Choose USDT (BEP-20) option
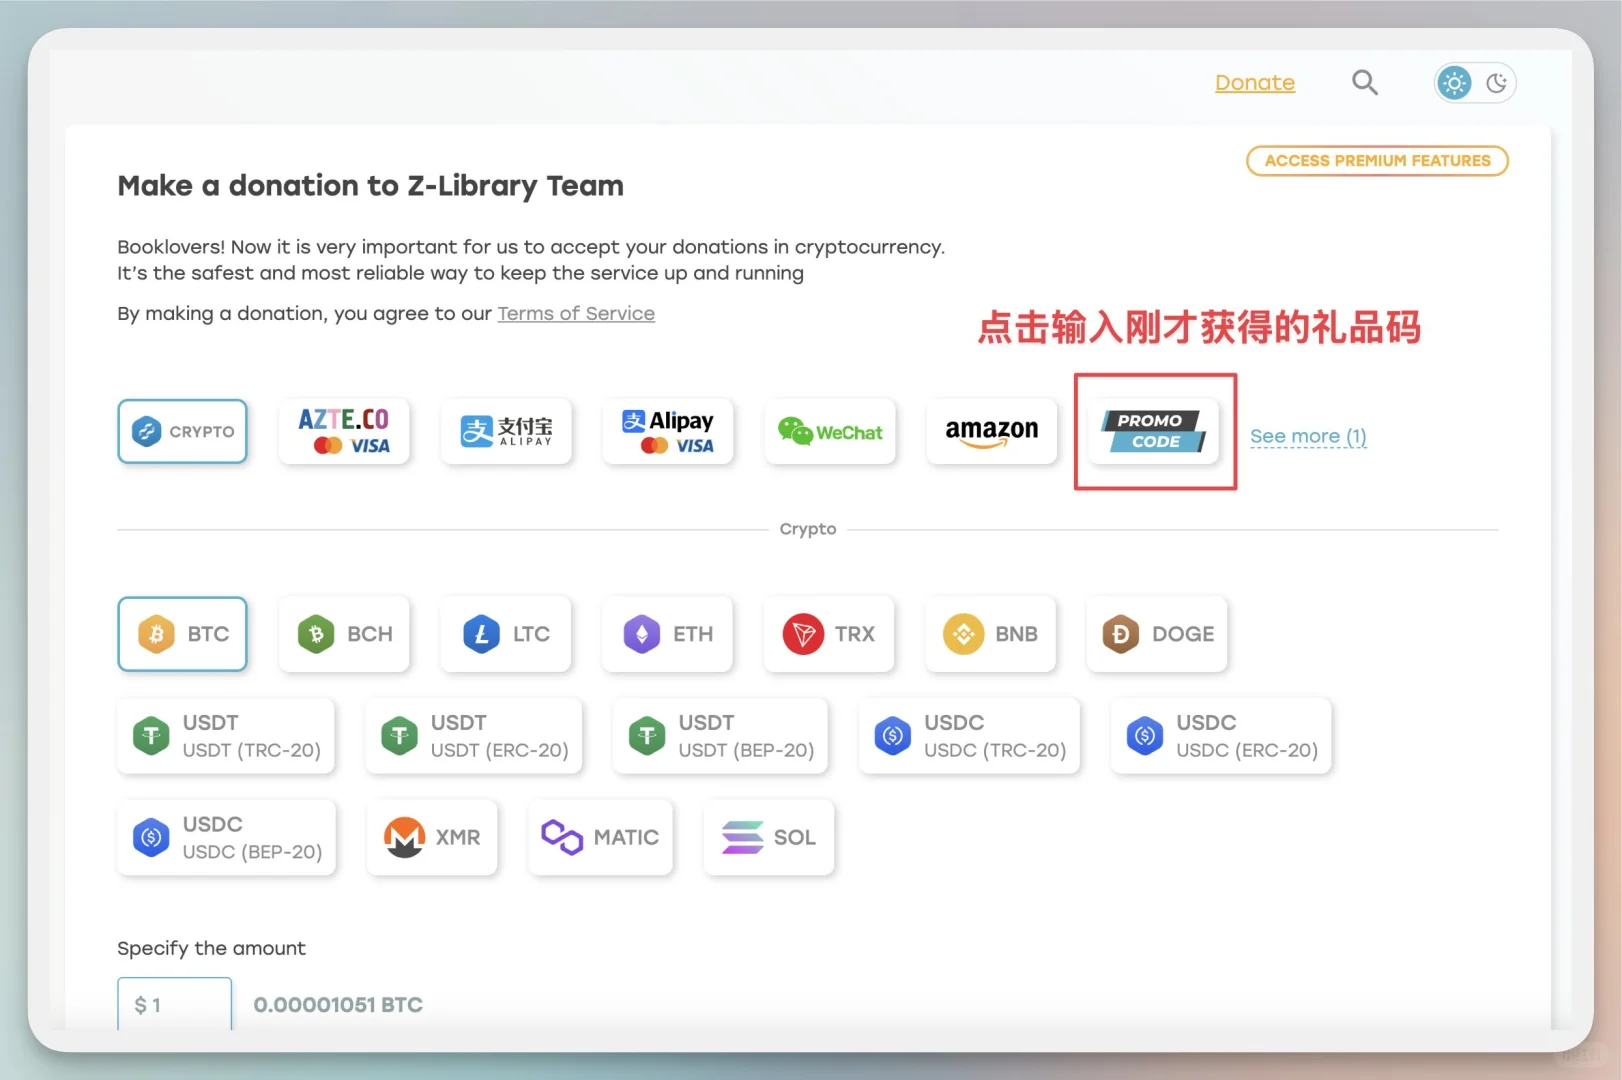This screenshot has width=1622, height=1080. [x=721, y=736]
